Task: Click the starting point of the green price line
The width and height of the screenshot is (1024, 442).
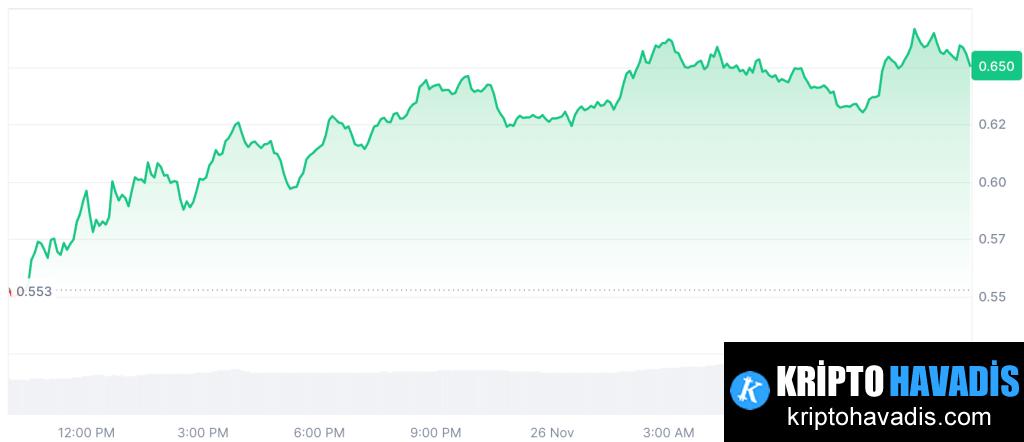Action: [29, 277]
